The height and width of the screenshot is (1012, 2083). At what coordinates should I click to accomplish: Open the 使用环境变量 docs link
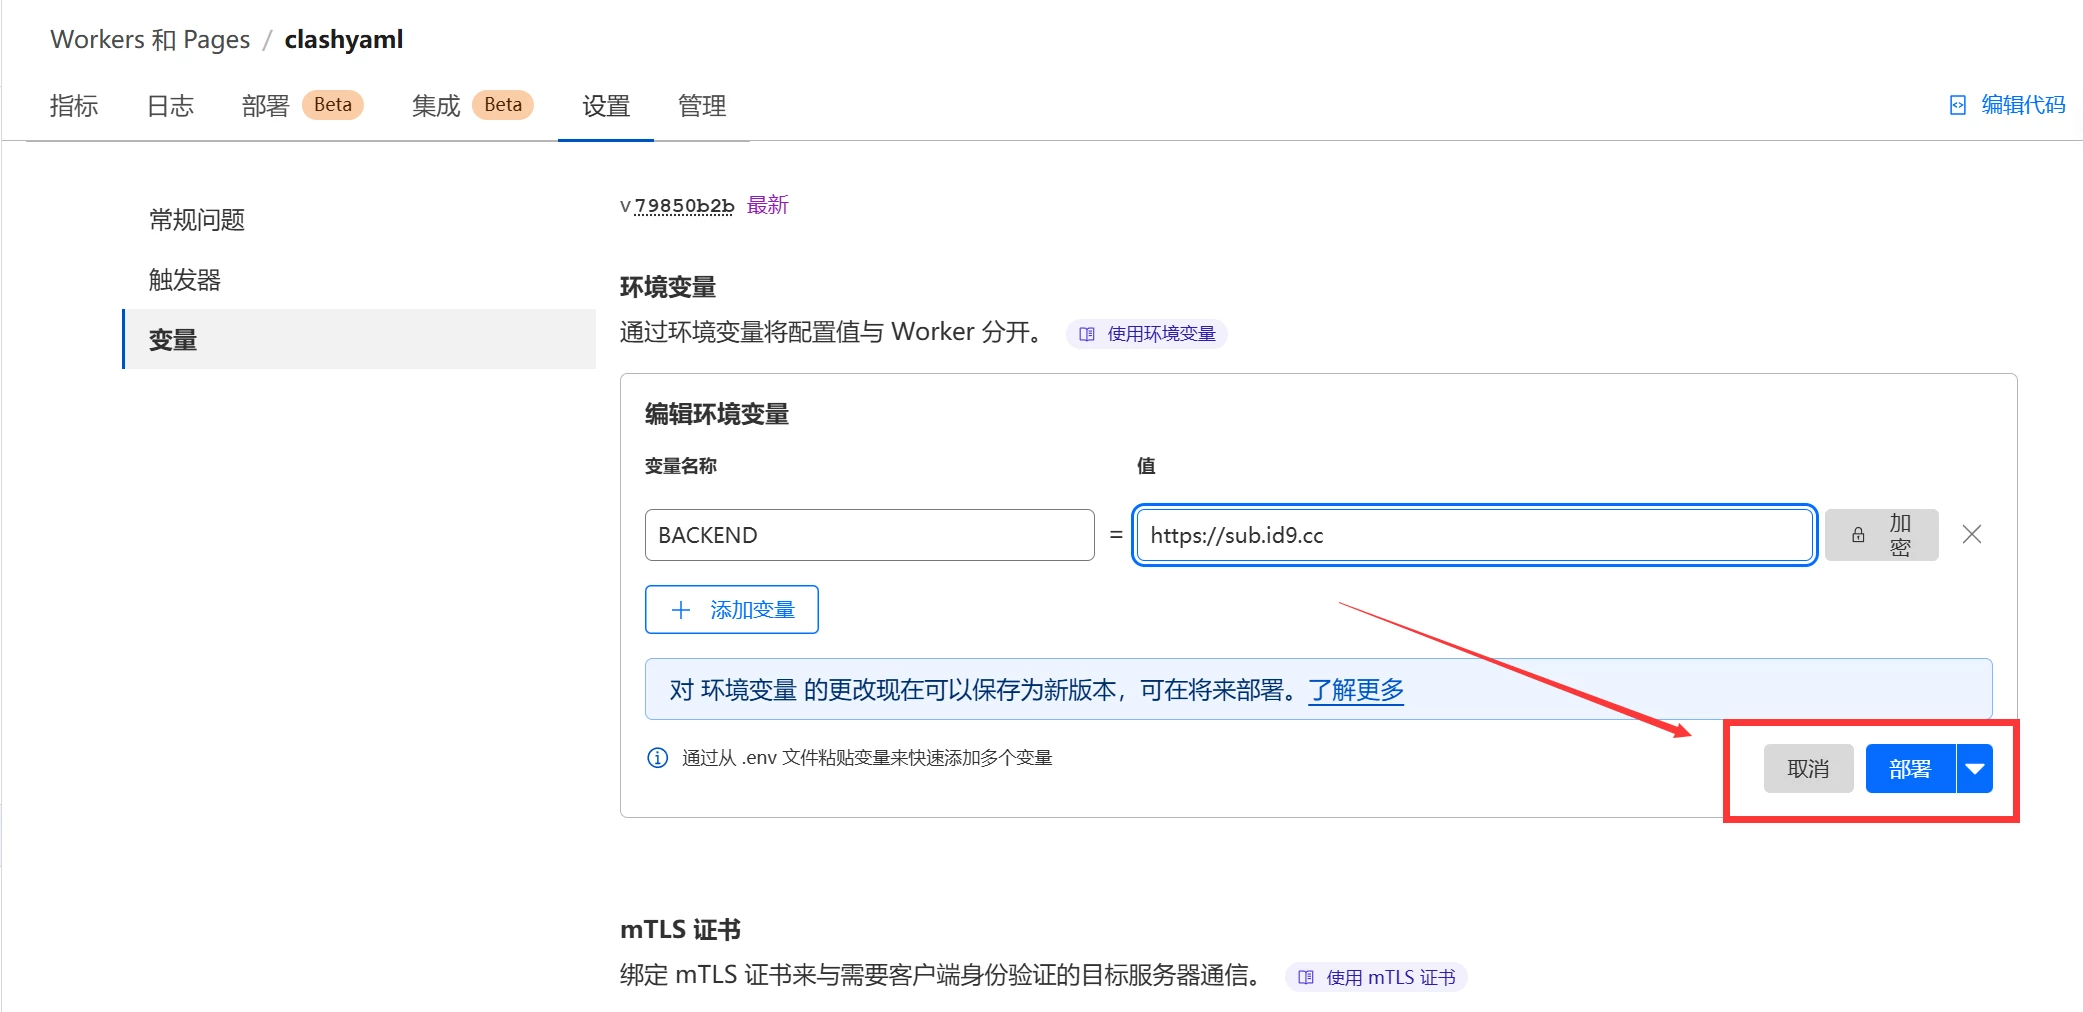point(1147,334)
